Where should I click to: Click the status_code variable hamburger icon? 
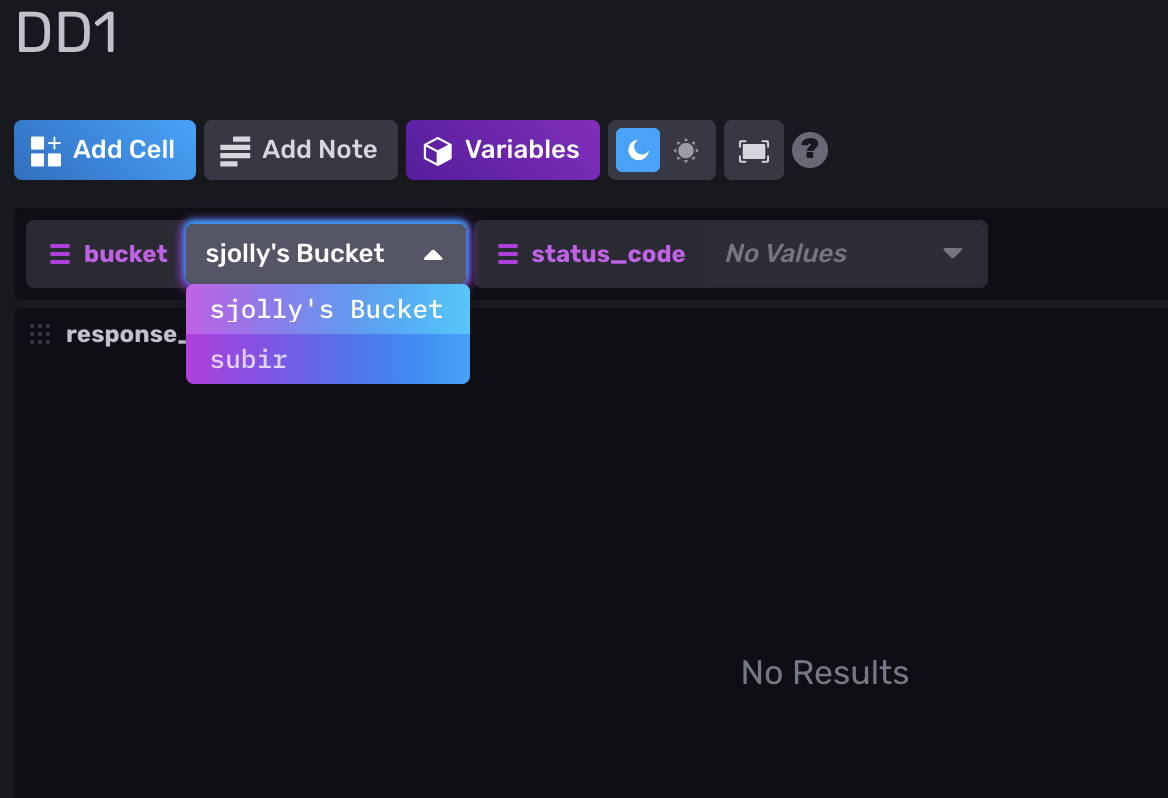tap(508, 253)
